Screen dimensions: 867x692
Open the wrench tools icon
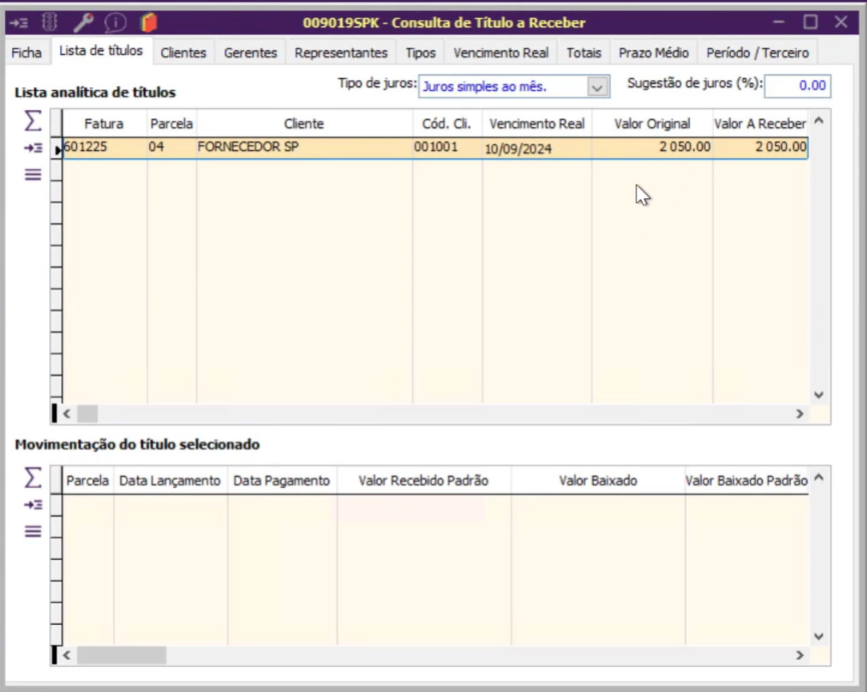[83, 23]
